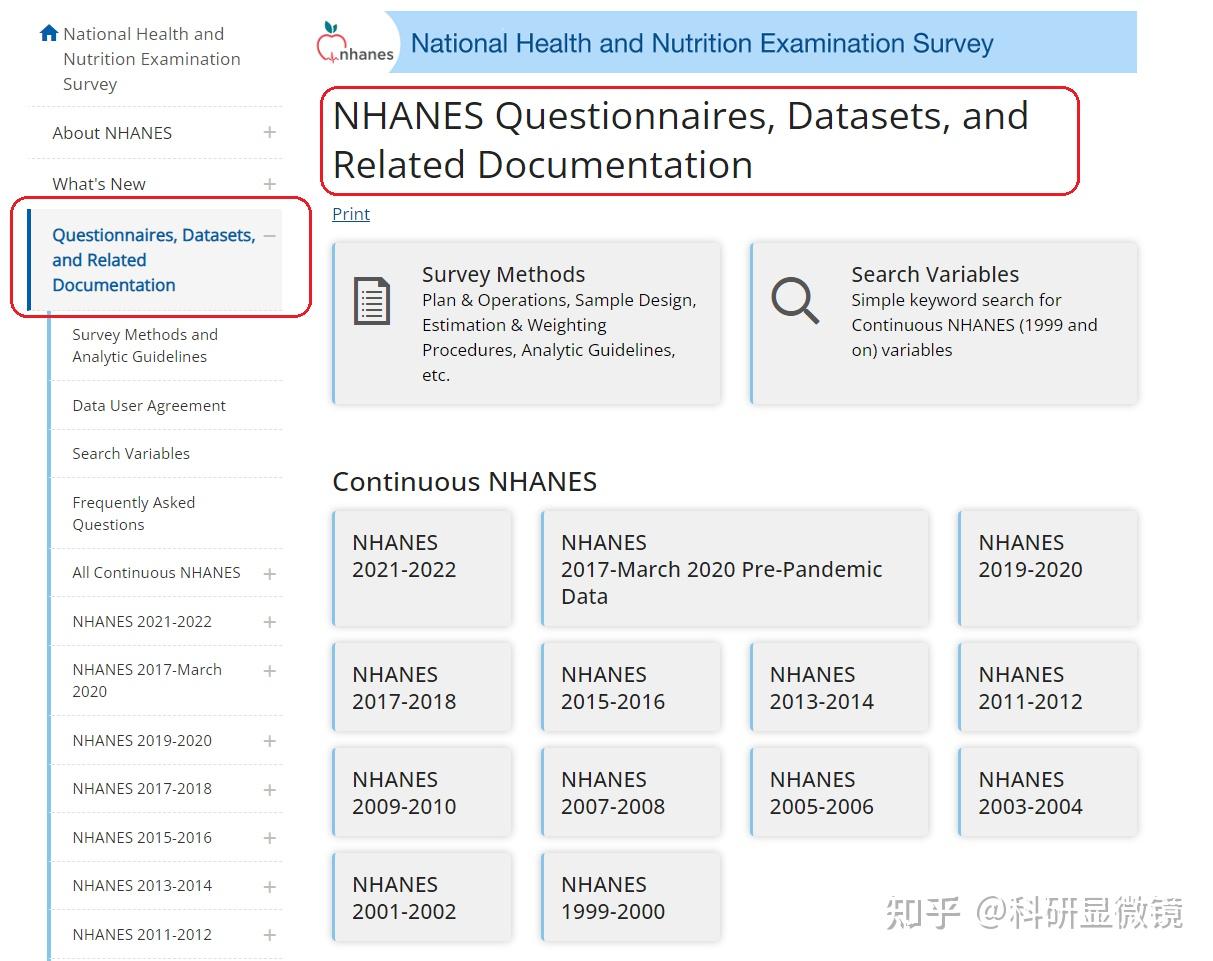Select the NHANES 2017-March 2020 Pre-Pandemic Data tile
The image size is (1213, 961).
click(735, 569)
